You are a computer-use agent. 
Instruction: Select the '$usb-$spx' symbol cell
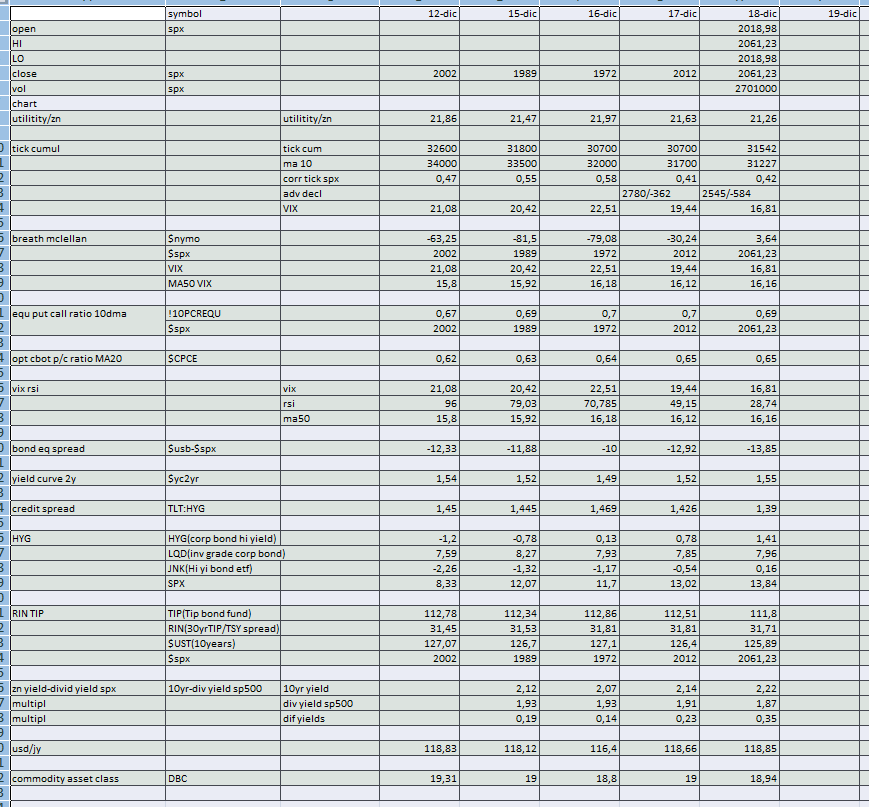(x=223, y=448)
